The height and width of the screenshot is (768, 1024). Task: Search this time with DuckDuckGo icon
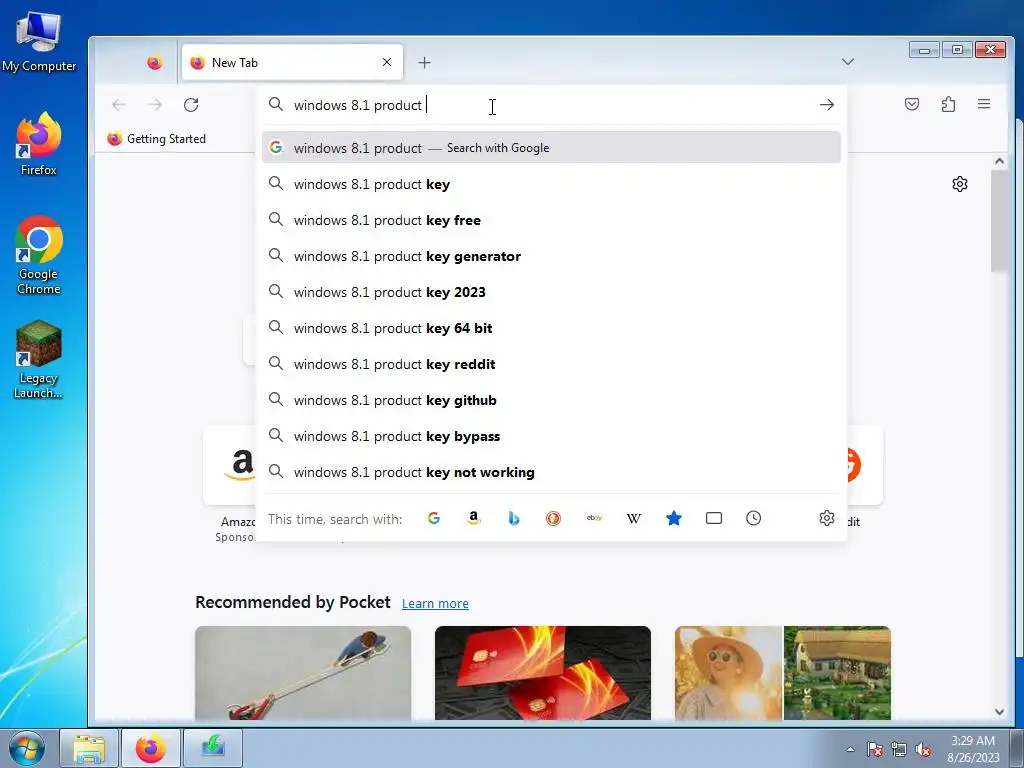pyautogui.click(x=553, y=519)
